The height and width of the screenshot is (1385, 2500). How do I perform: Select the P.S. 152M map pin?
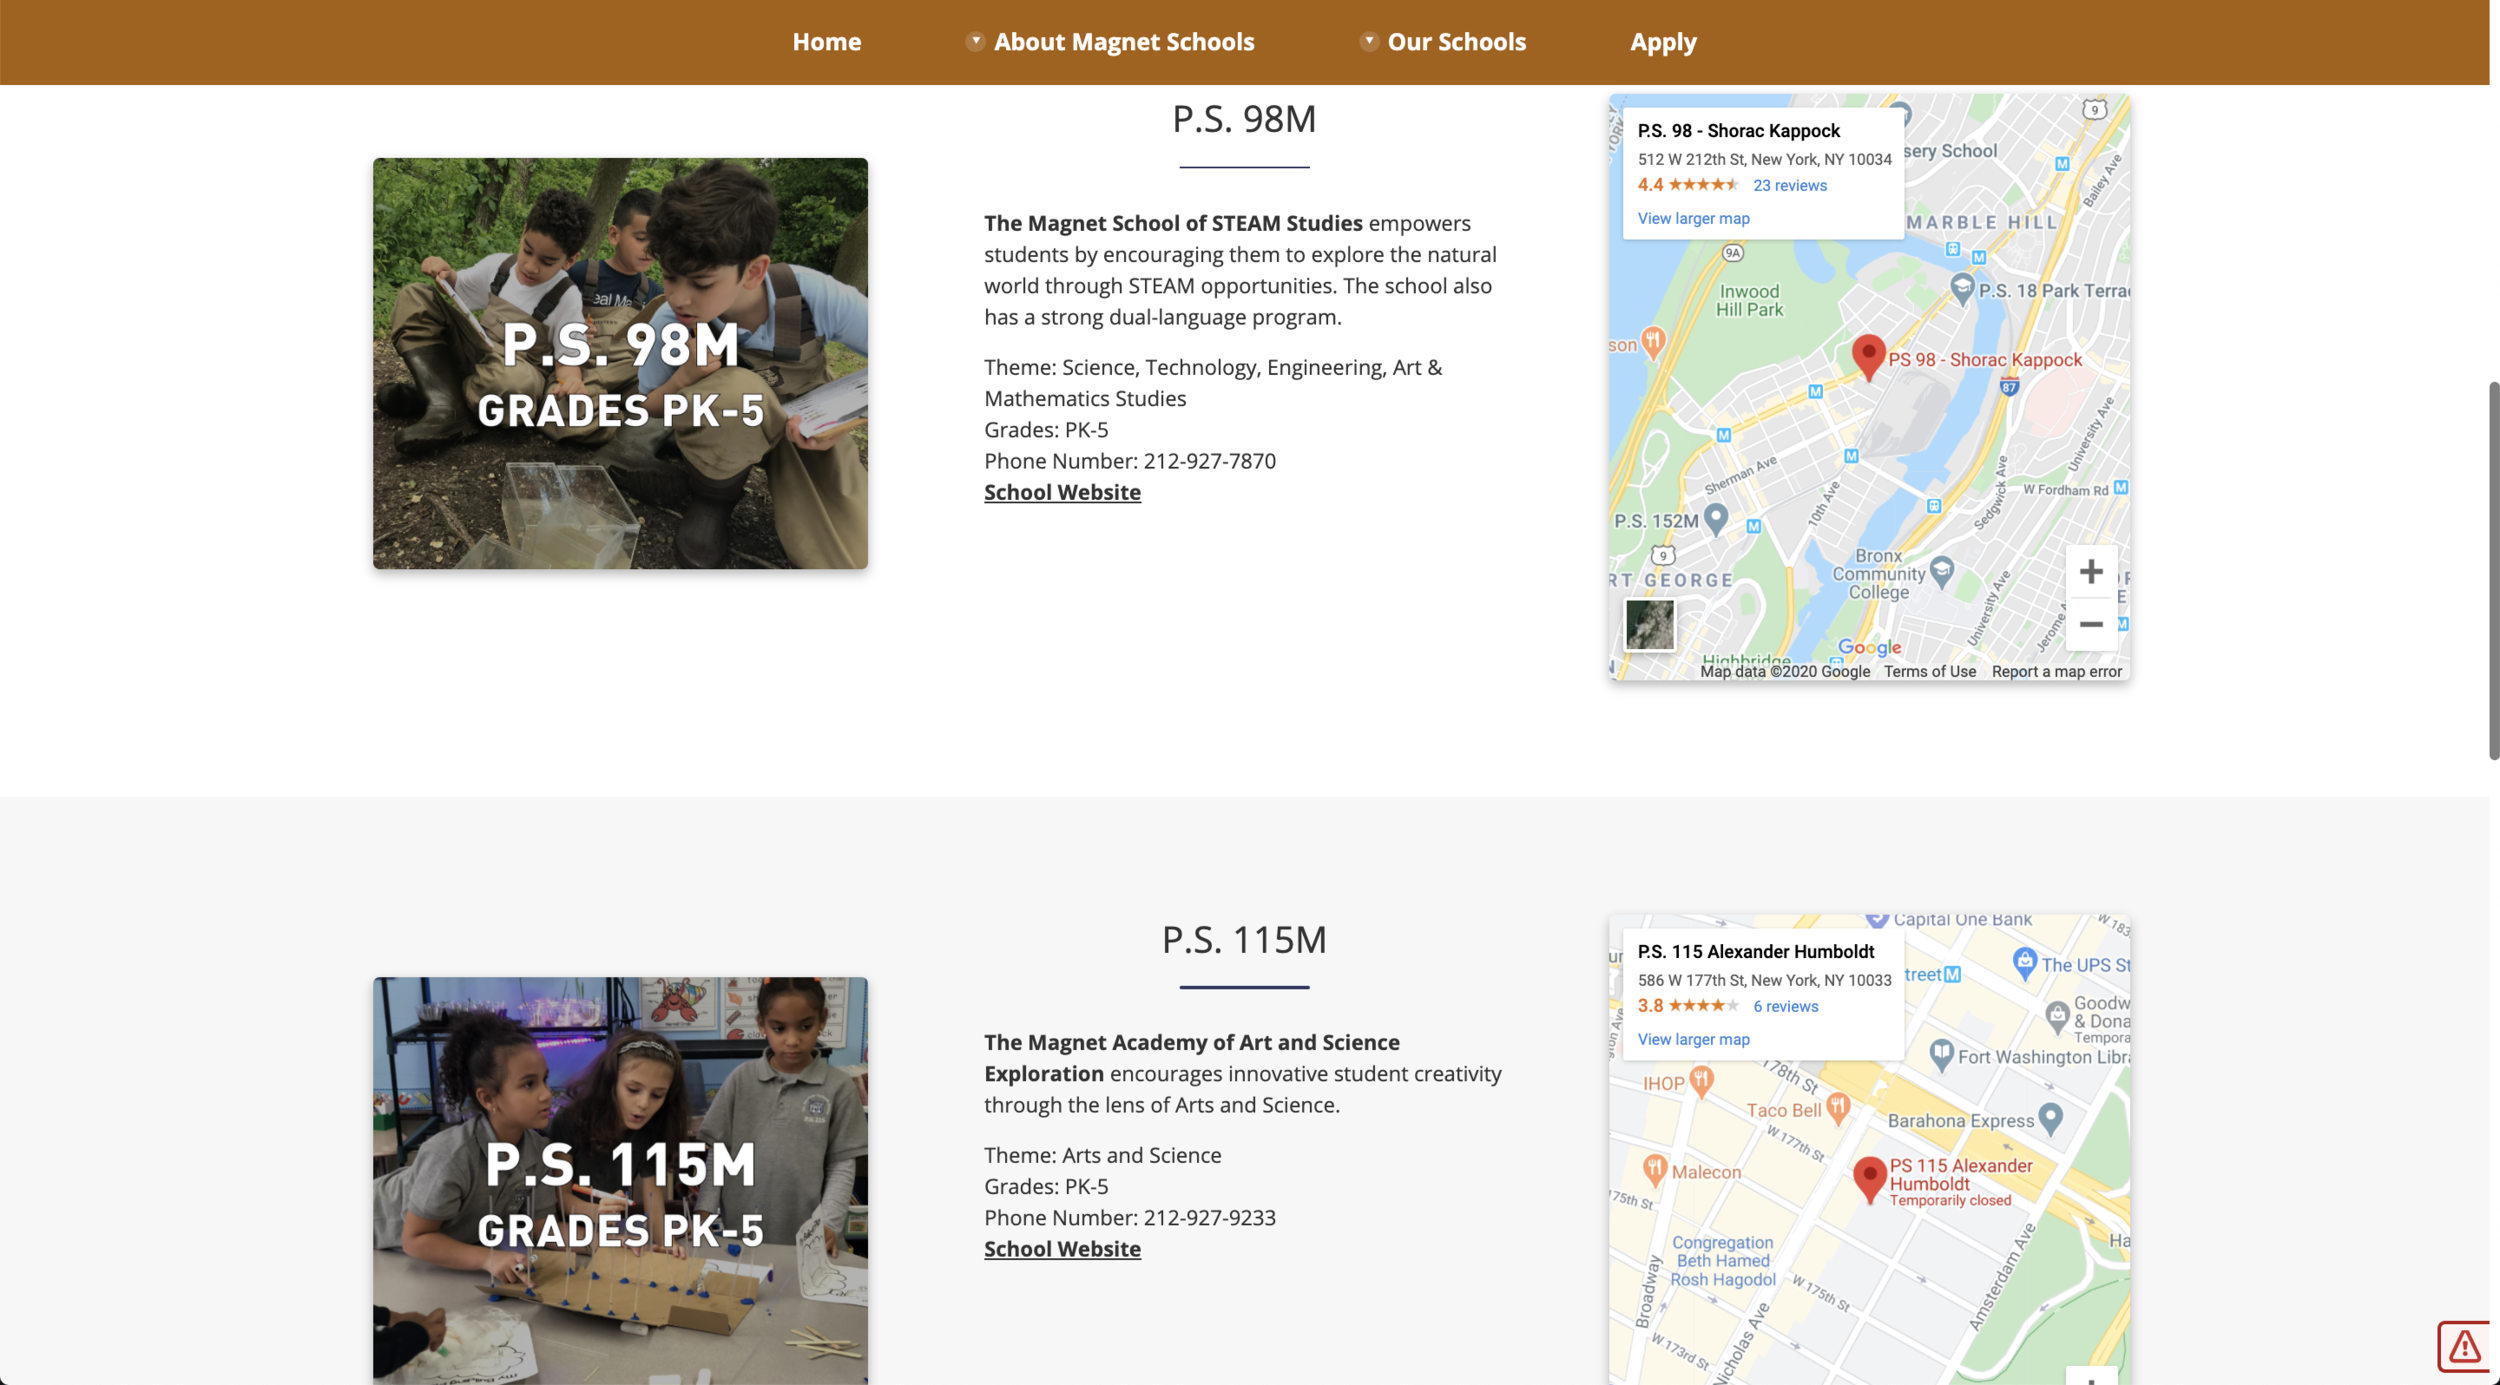[1715, 519]
